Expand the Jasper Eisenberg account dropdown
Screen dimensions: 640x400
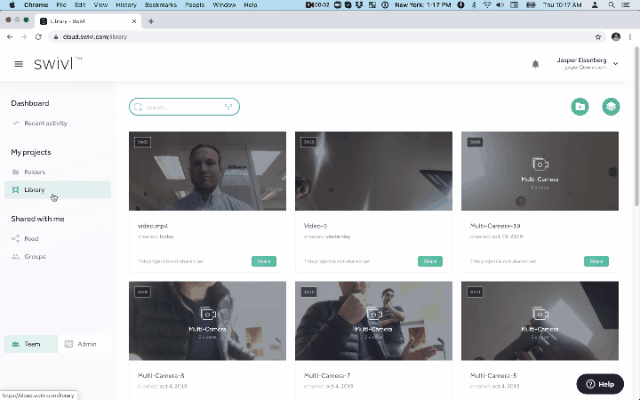[615, 64]
